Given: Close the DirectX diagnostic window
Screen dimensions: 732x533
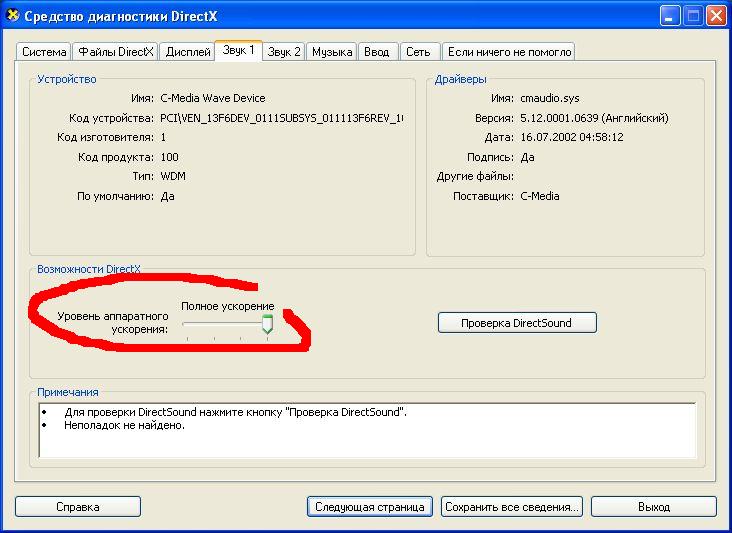Looking at the screenshot, I should coord(716,16).
